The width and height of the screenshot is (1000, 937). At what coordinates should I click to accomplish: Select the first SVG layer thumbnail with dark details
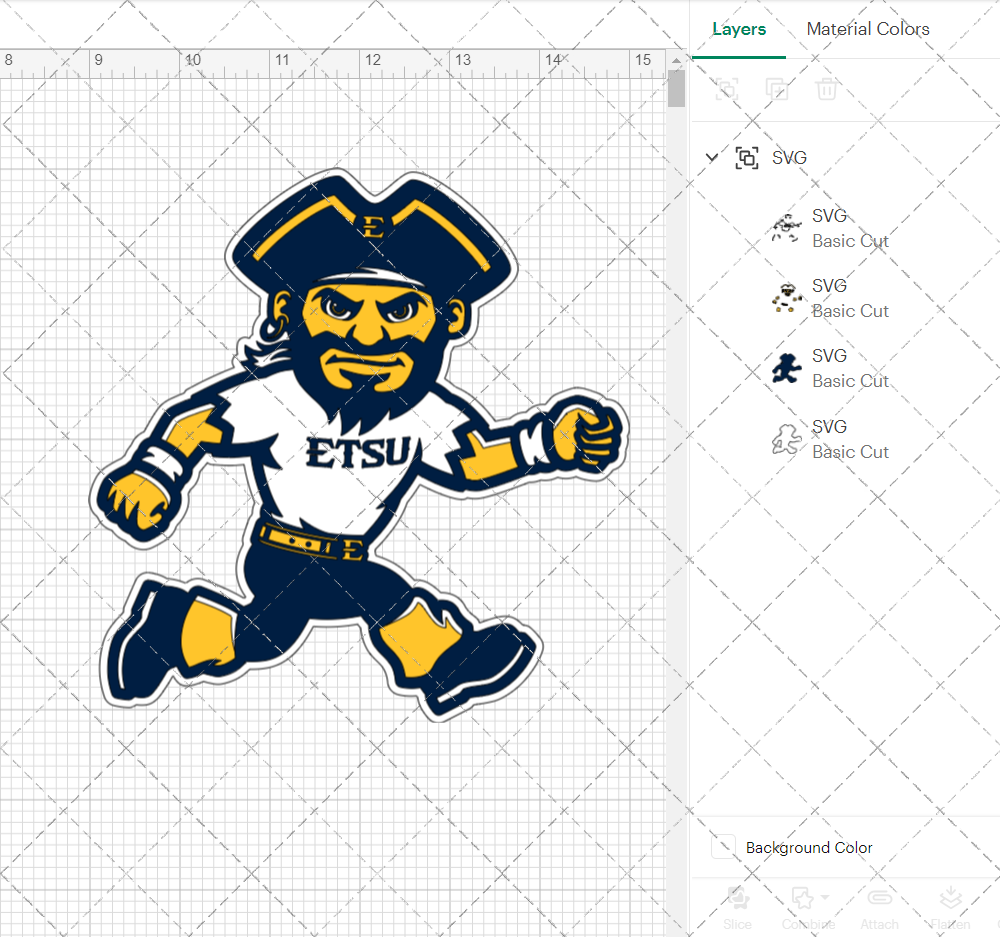[786, 228]
